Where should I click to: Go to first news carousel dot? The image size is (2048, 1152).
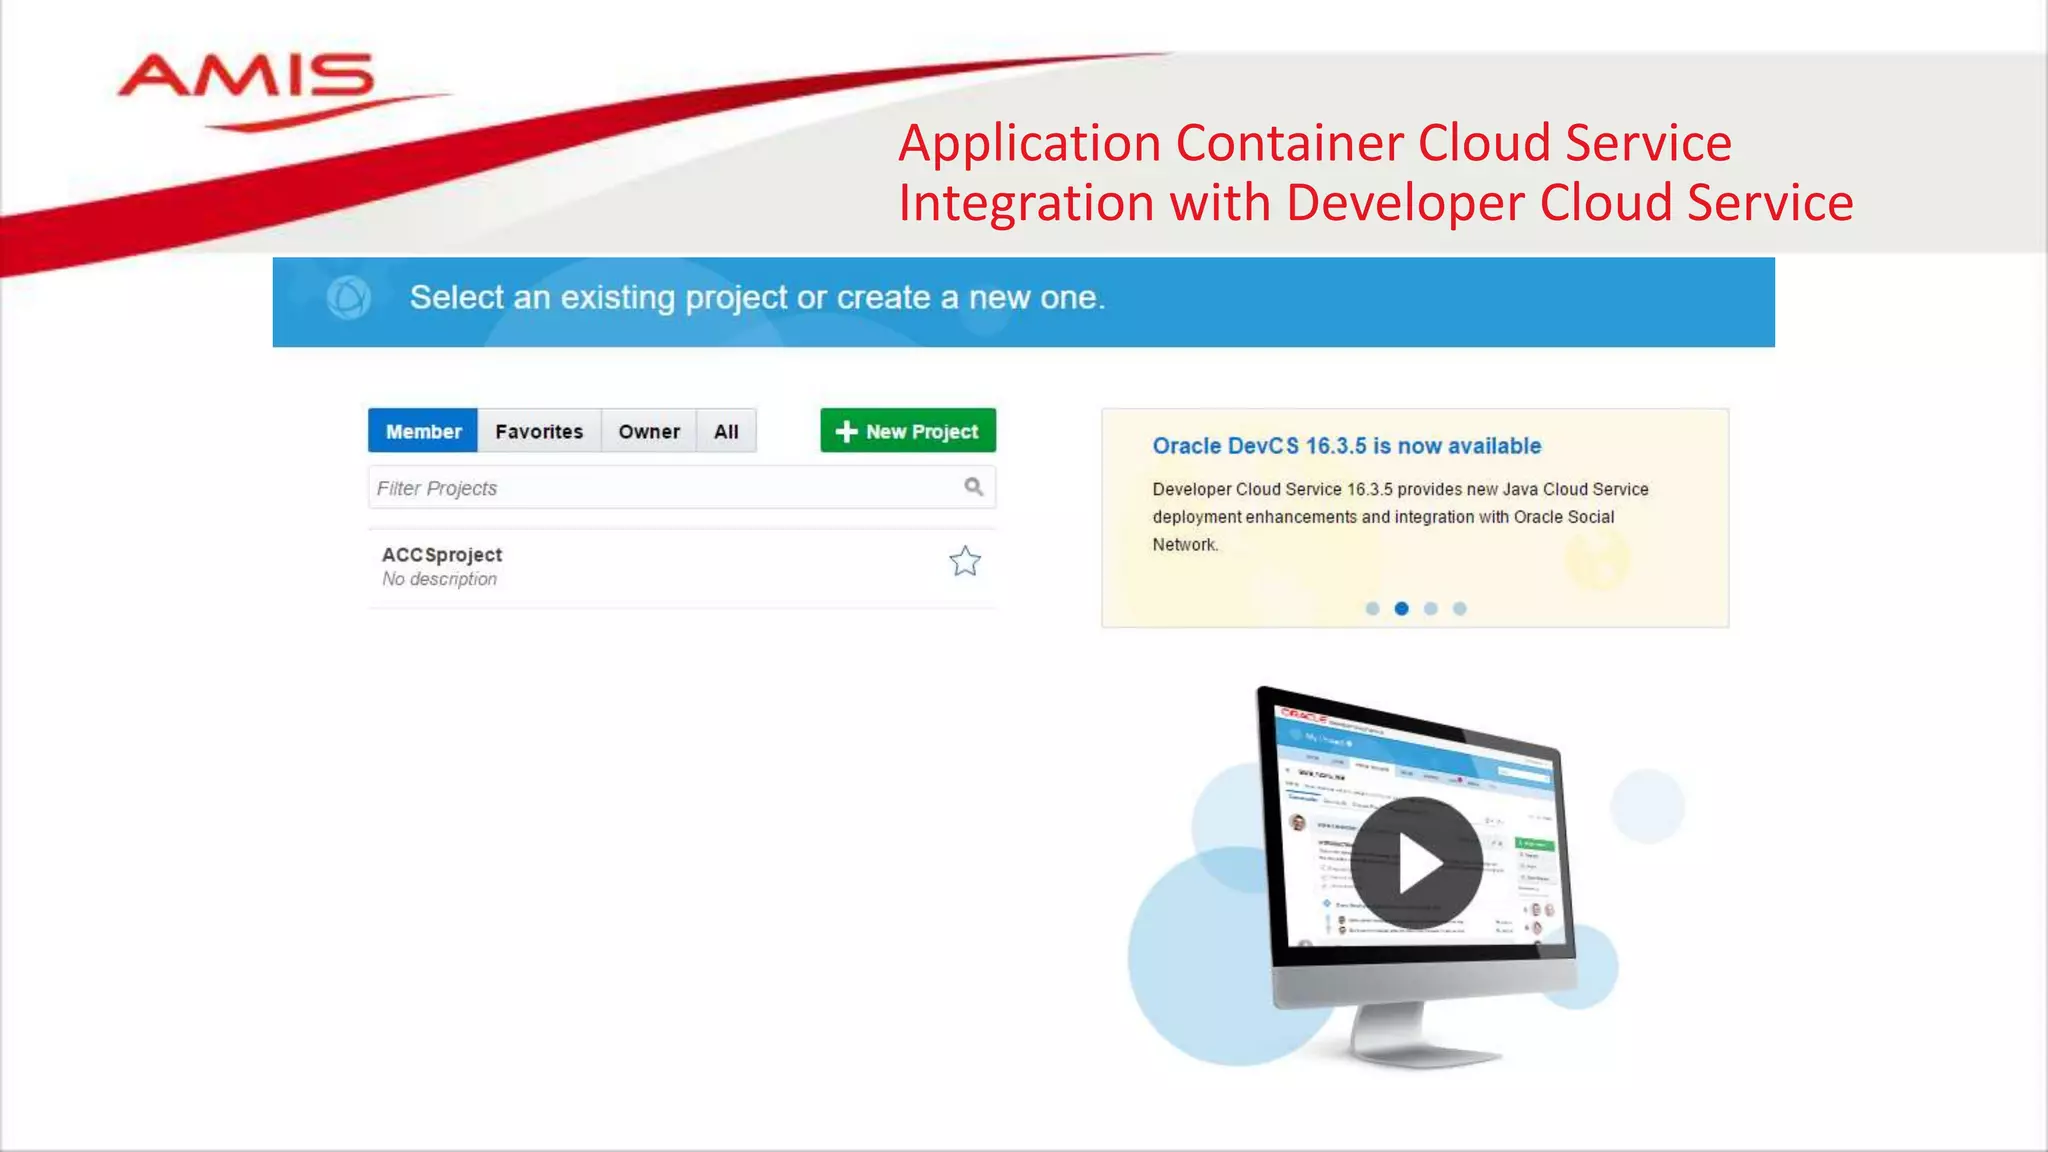(1372, 608)
